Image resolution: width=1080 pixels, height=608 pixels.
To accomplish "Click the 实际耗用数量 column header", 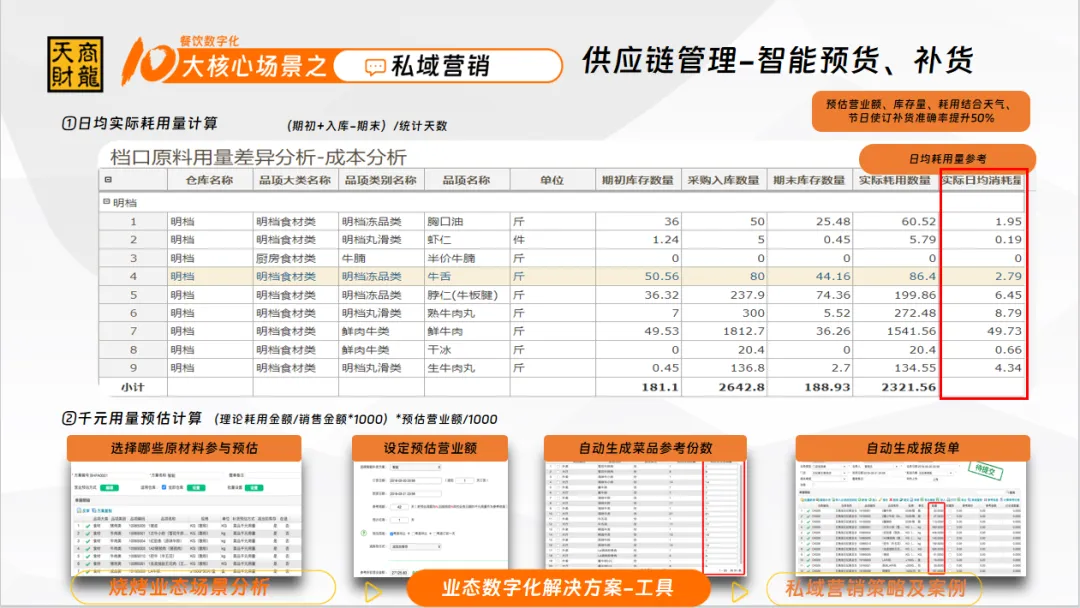I will (x=895, y=180).
